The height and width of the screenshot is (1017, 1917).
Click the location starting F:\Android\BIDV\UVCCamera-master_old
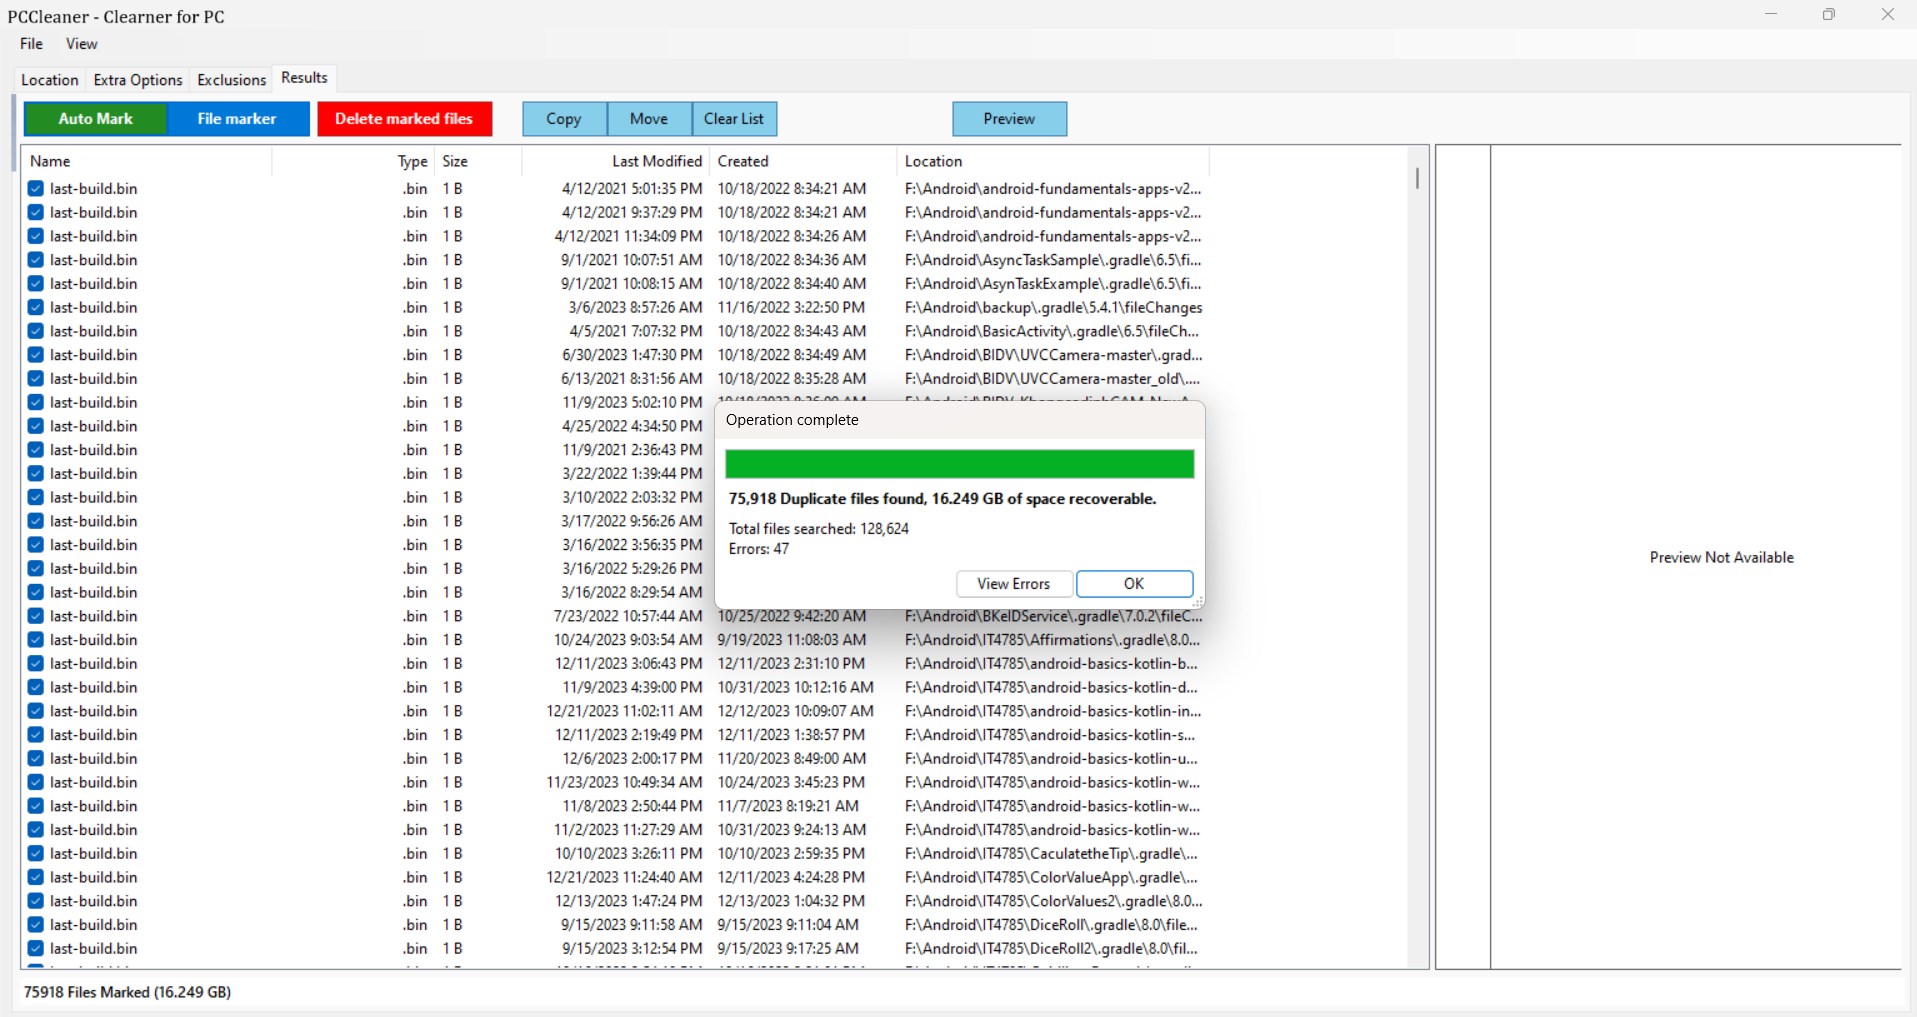(1052, 379)
